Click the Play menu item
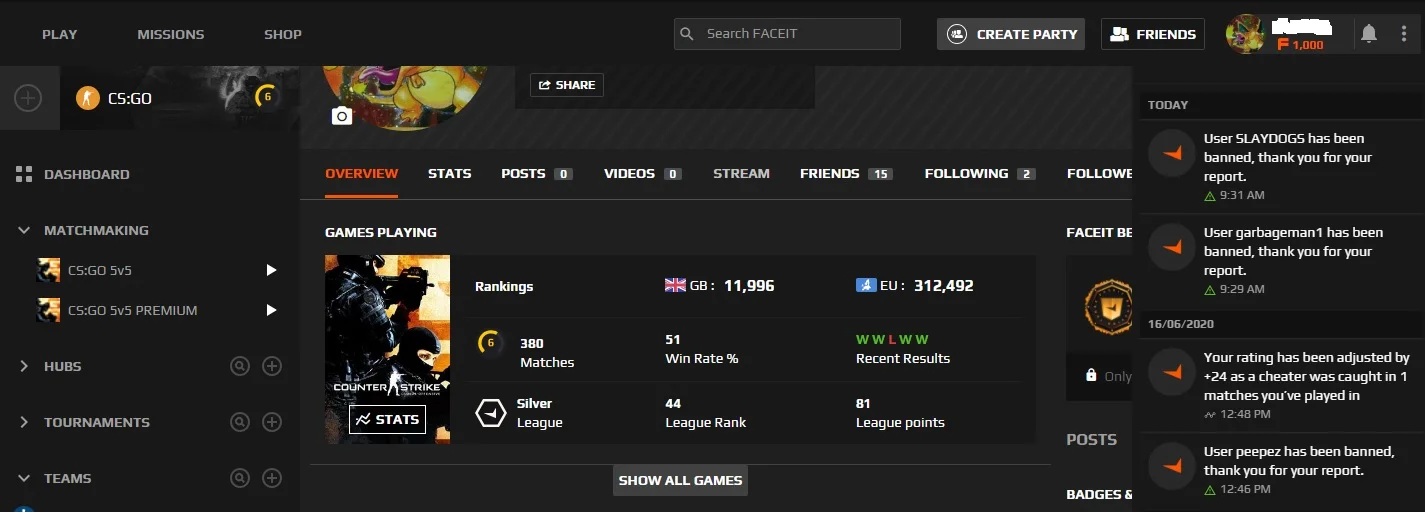Screen dimensions: 1425x512 [x=60, y=34]
